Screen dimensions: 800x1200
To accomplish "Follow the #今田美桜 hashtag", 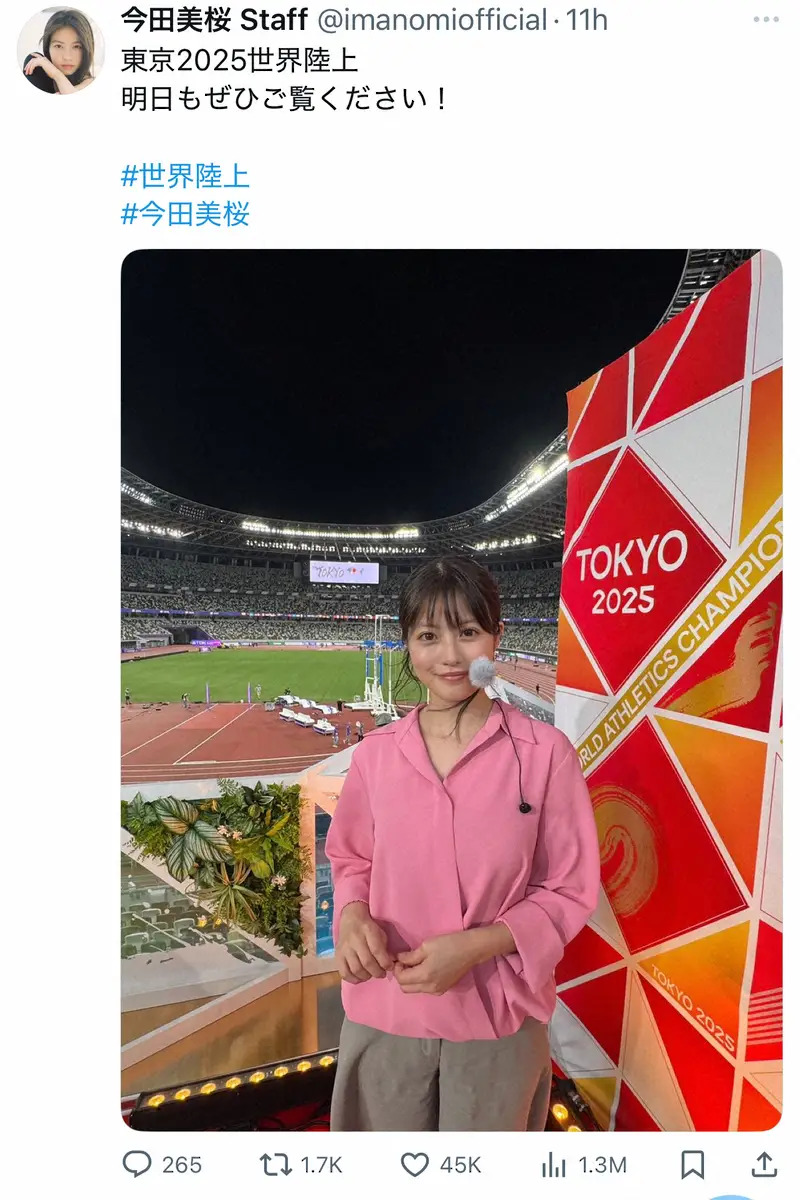I will point(185,214).
